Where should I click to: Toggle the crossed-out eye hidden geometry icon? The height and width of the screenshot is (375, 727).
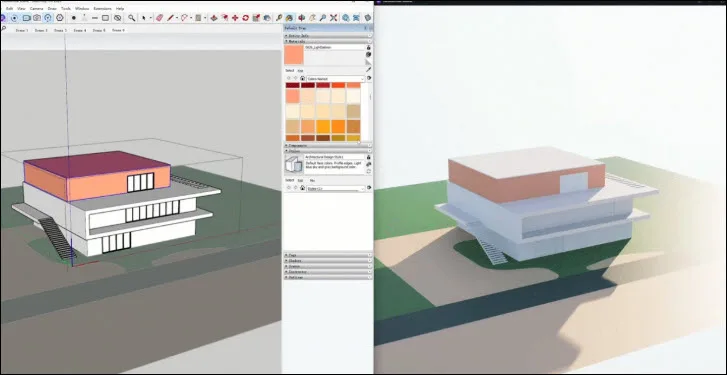point(117,18)
